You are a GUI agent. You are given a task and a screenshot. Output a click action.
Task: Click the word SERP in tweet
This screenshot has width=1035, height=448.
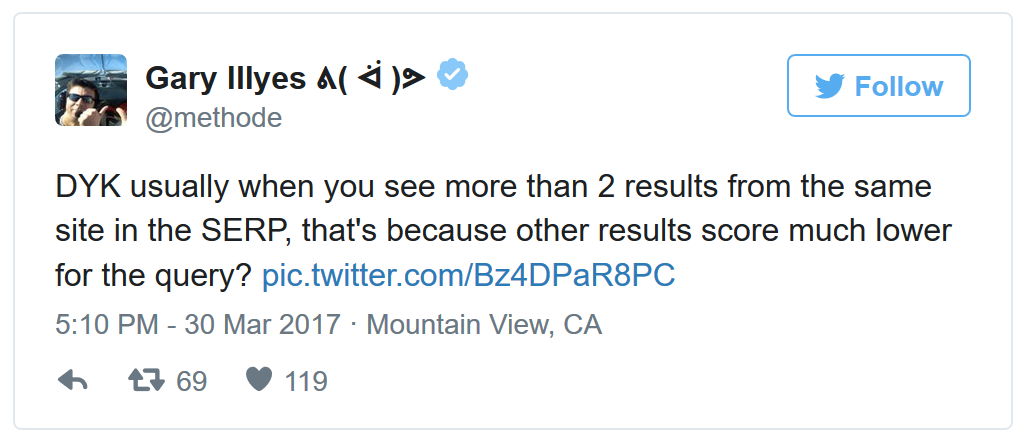(x=196, y=232)
